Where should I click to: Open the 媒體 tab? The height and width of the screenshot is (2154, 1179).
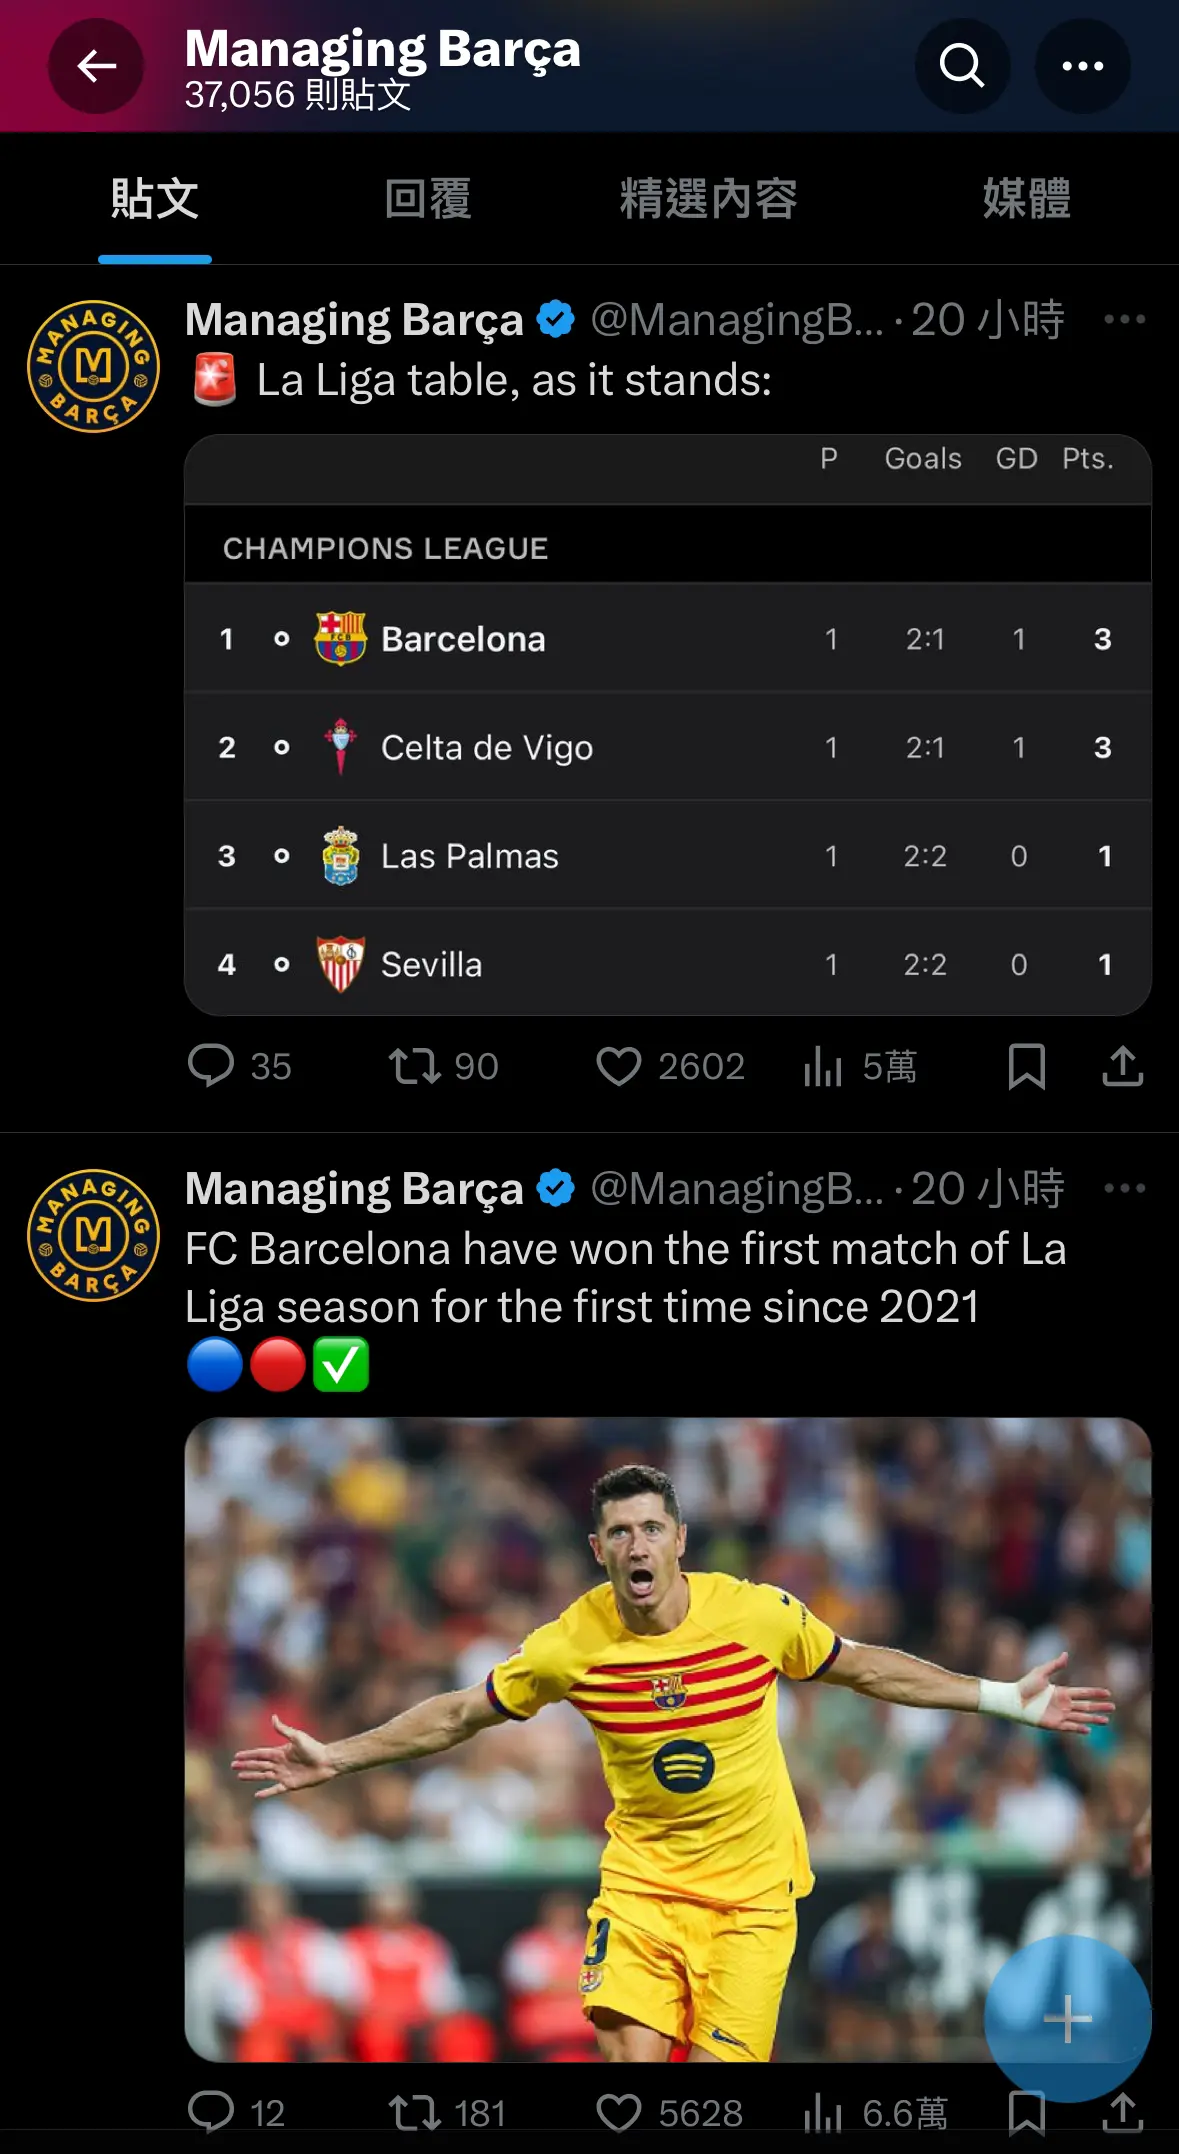click(1026, 199)
